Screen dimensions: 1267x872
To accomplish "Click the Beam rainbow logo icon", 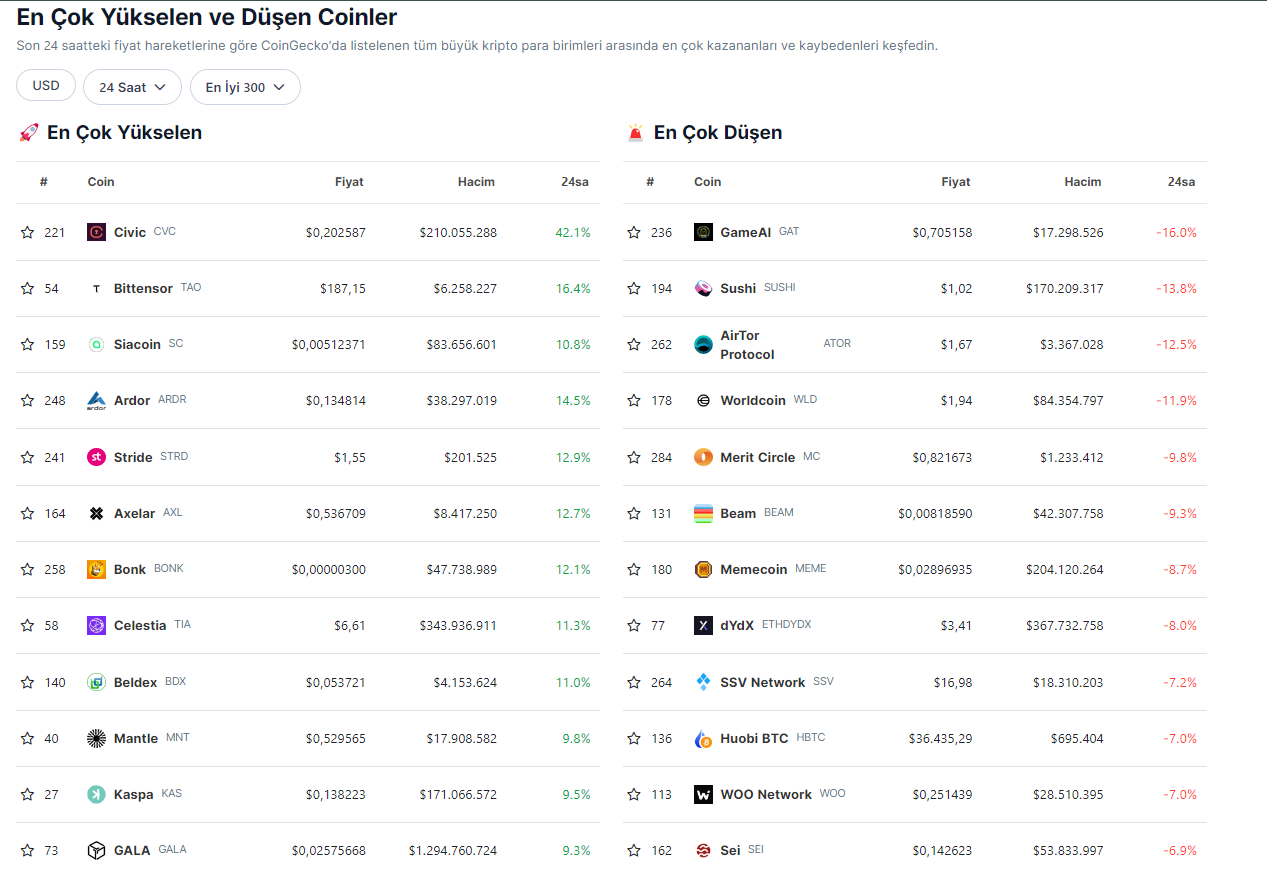I will click(x=703, y=513).
